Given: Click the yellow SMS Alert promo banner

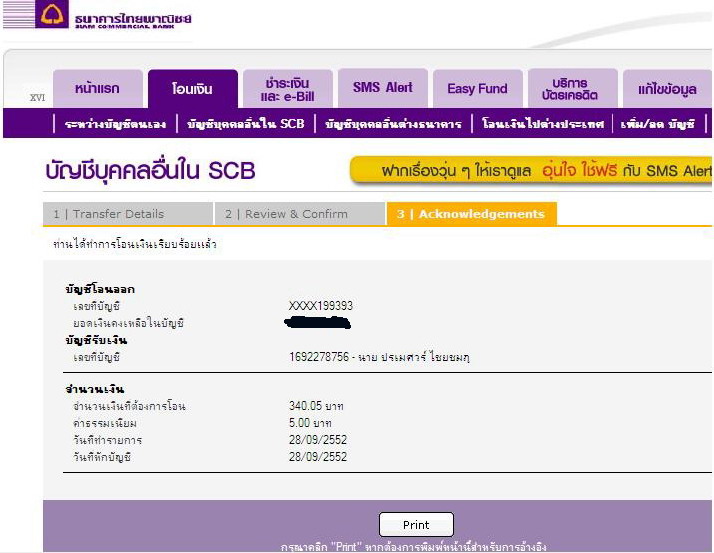Looking at the screenshot, I should tap(531, 170).
